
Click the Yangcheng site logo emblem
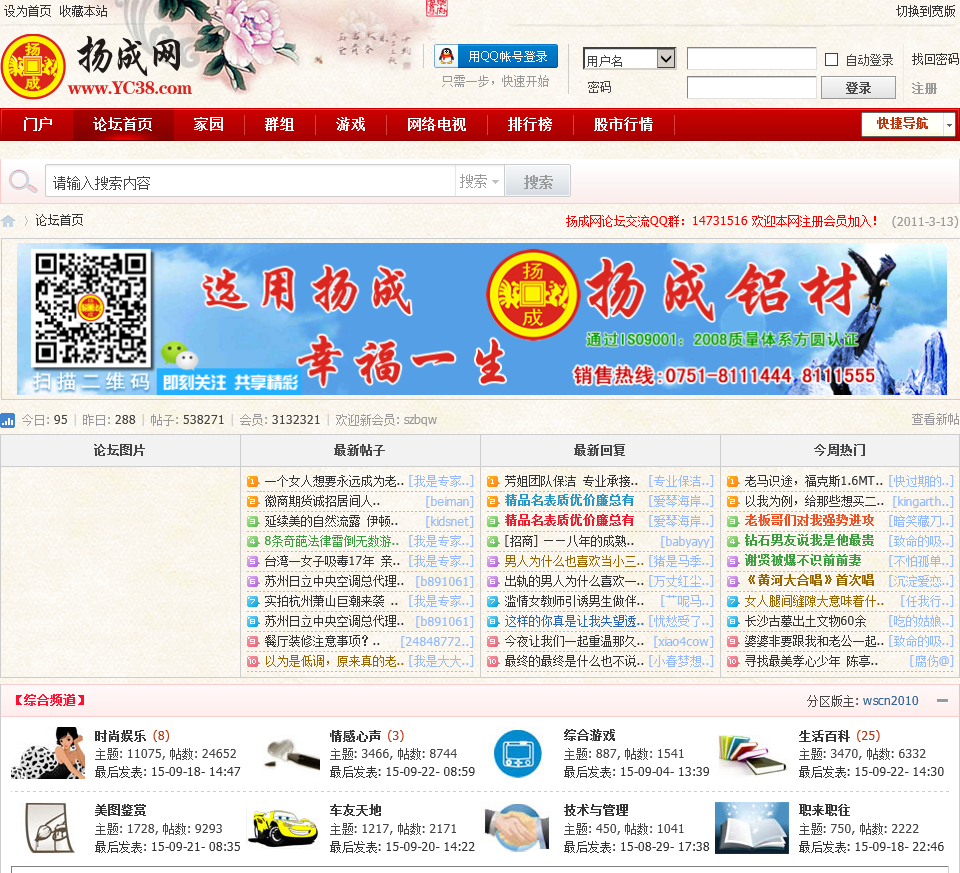(33, 66)
